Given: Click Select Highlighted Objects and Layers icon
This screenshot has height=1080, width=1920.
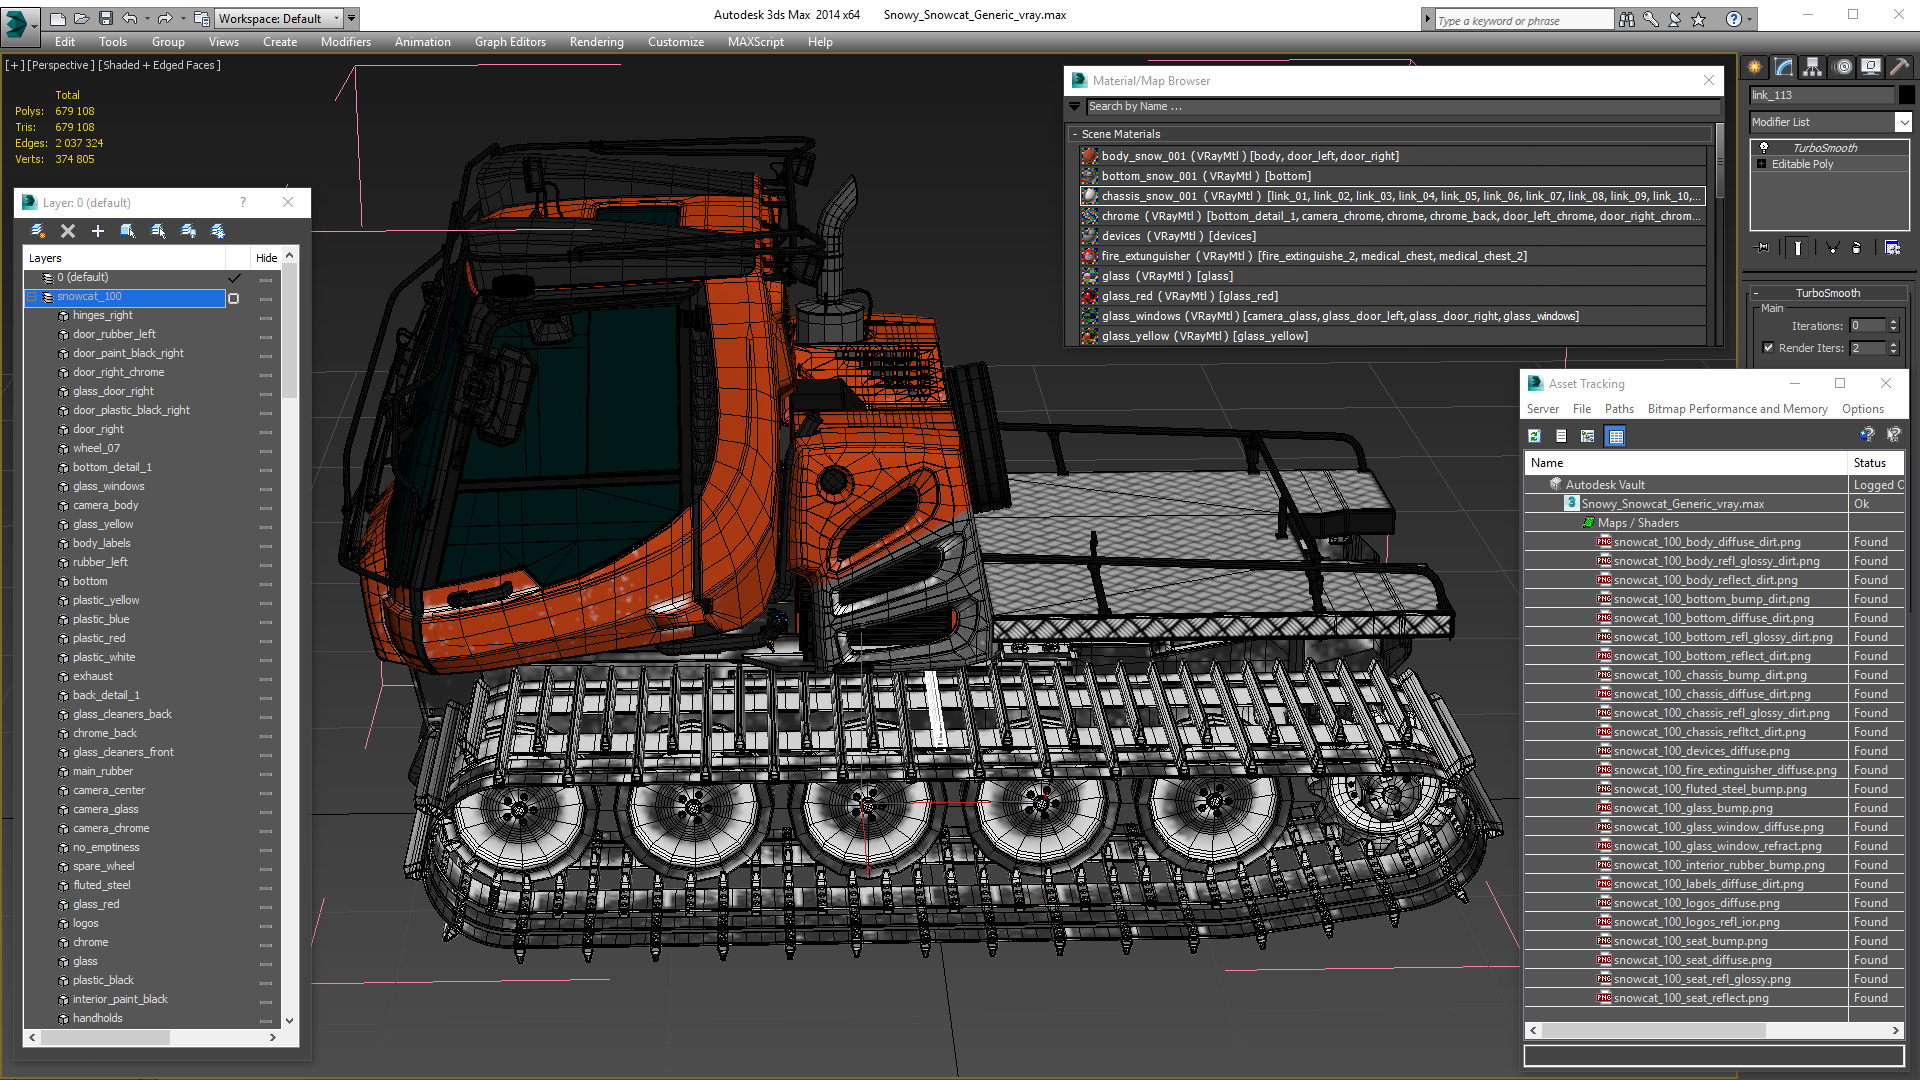Looking at the screenshot, I should [x=128, y=231].
